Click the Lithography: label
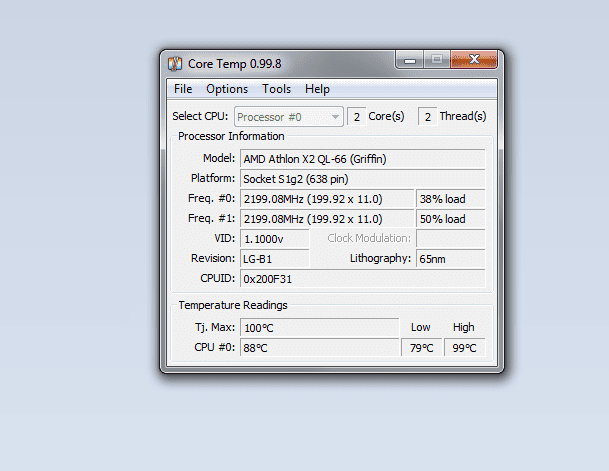Viewport: 609px width, 471px height. (380, 259)
